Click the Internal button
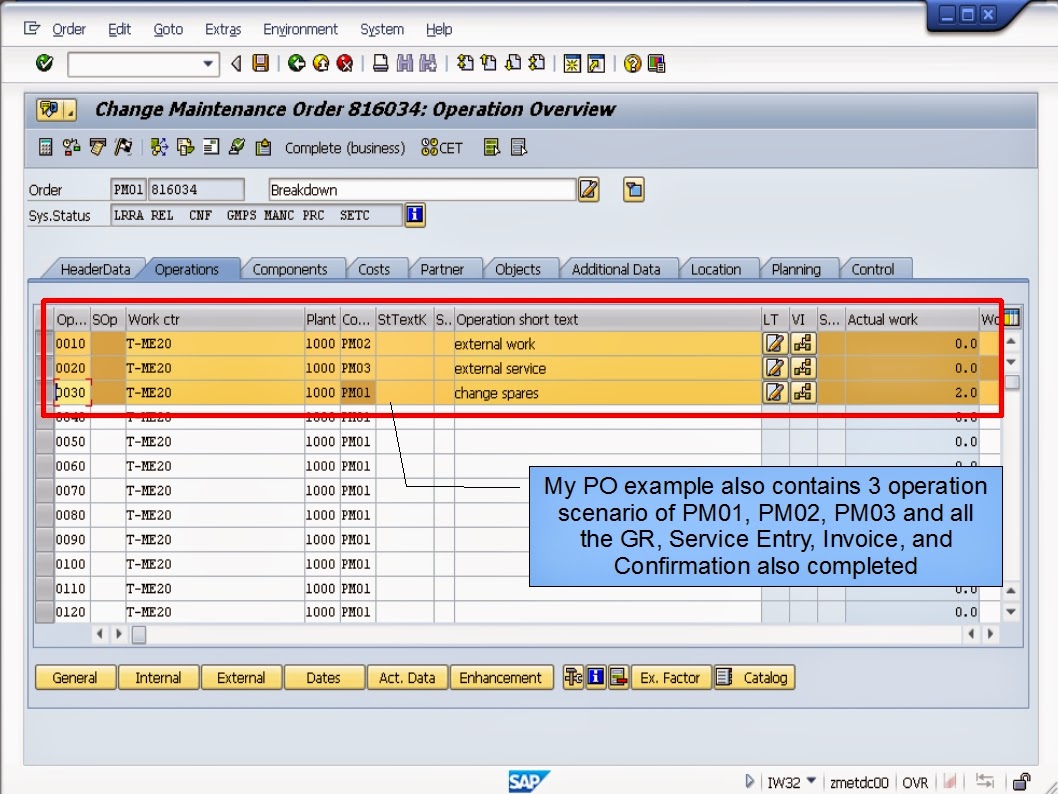 click(158, 677)
